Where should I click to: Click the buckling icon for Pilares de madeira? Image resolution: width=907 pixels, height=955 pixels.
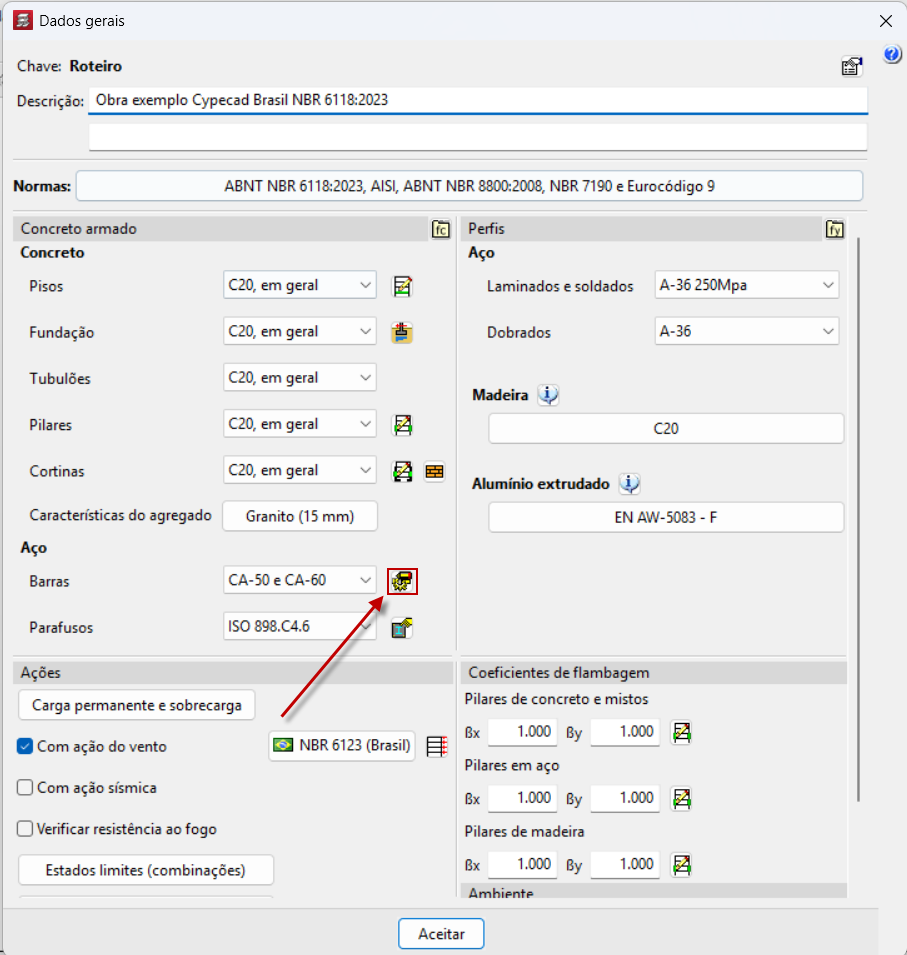pyautogui.click(x=682, y=865)
